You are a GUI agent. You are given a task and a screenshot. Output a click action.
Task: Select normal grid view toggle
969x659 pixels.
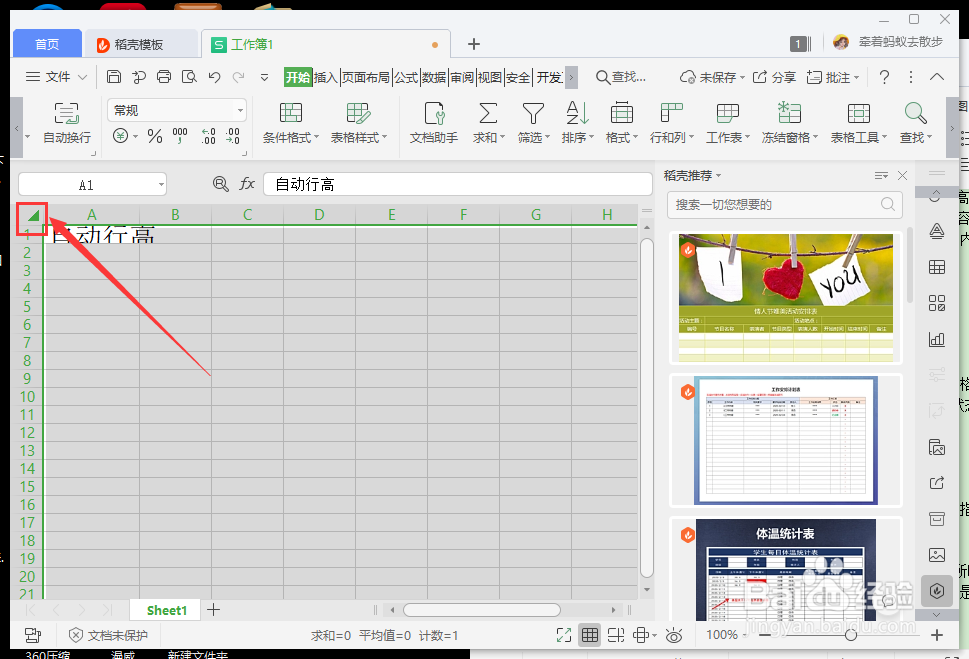pyautogui.click(x=590, y=635)
